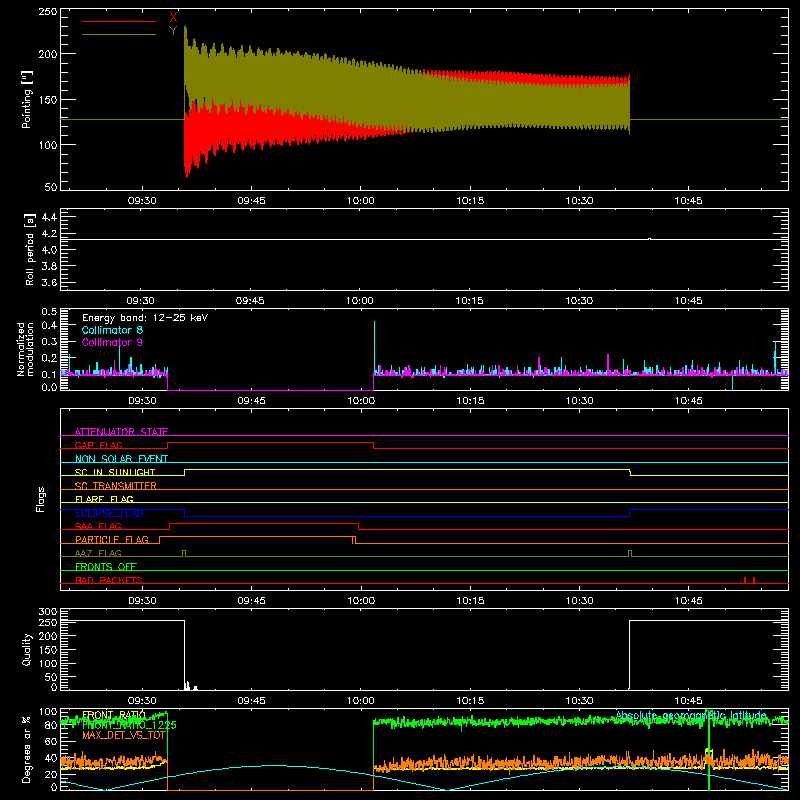The height and width of the screenshot is (800, 800).
Task: Click the bright green vertical spike in the bottom plot
Action: 709,749
